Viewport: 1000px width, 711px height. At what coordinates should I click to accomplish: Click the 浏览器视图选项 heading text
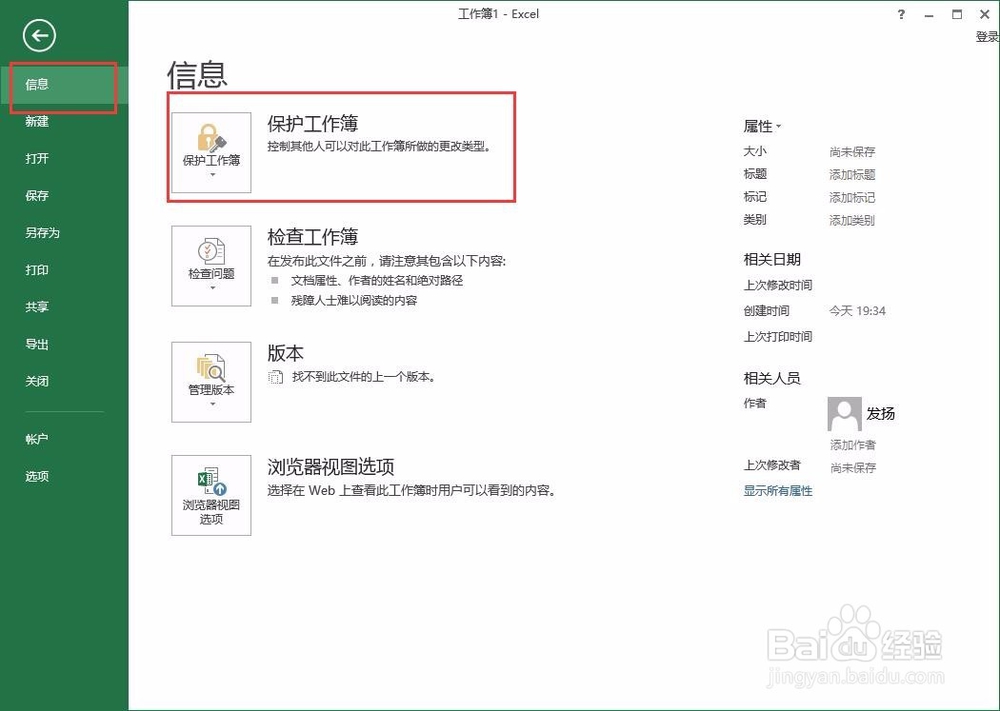tap(330, 467)
